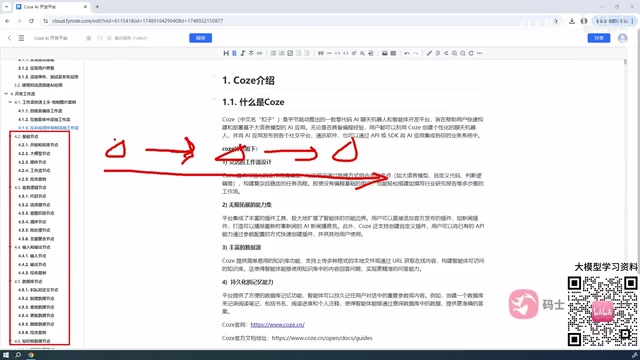Image resolution: width=640 pixels, height=360 pixels.
Task: Insert an unordered bullet list
Action: click(273, 53)
